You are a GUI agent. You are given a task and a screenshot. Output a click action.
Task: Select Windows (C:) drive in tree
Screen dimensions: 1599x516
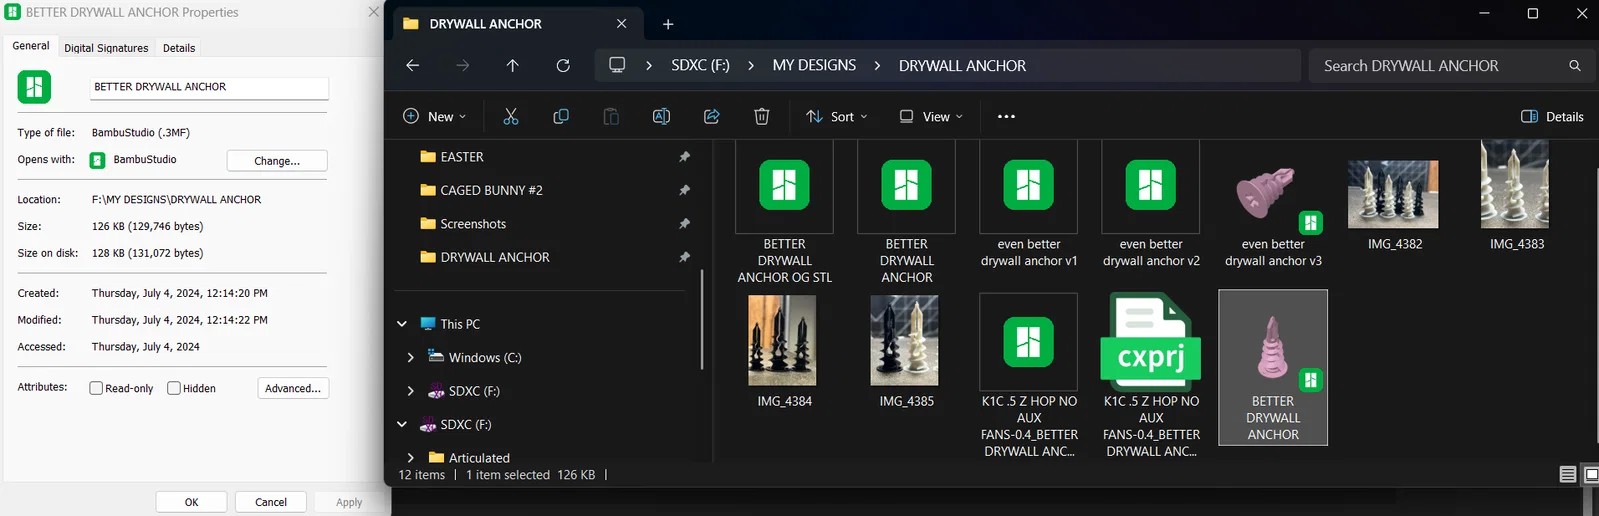point(485,357)
